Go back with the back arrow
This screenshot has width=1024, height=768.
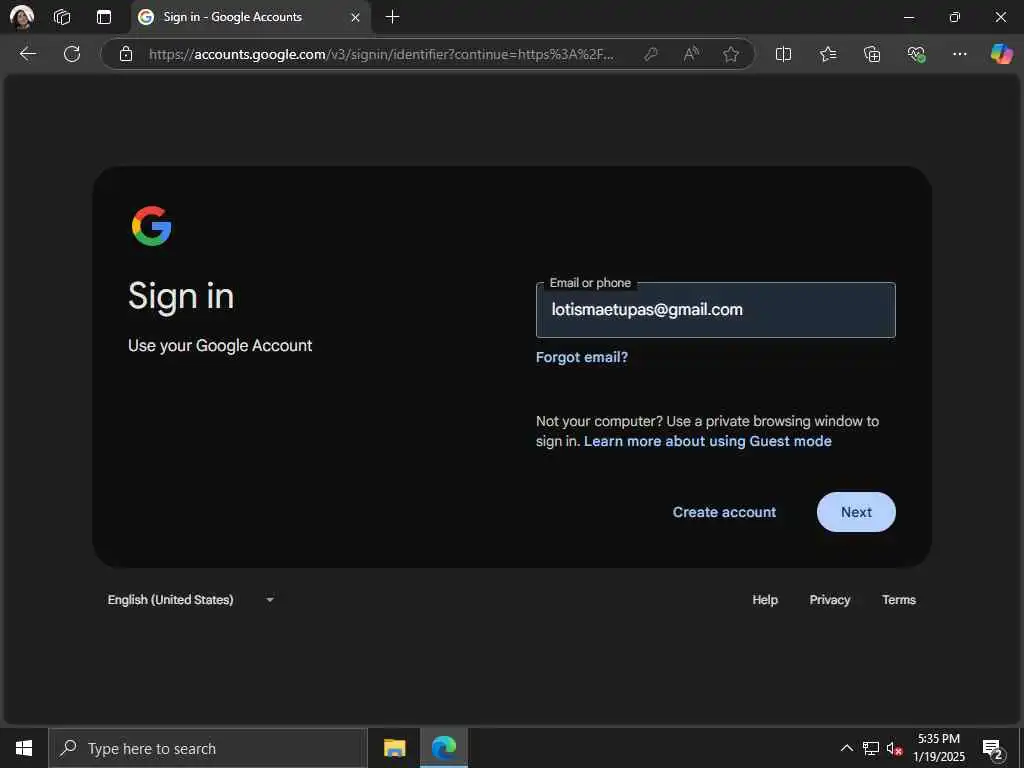(27, 54)
